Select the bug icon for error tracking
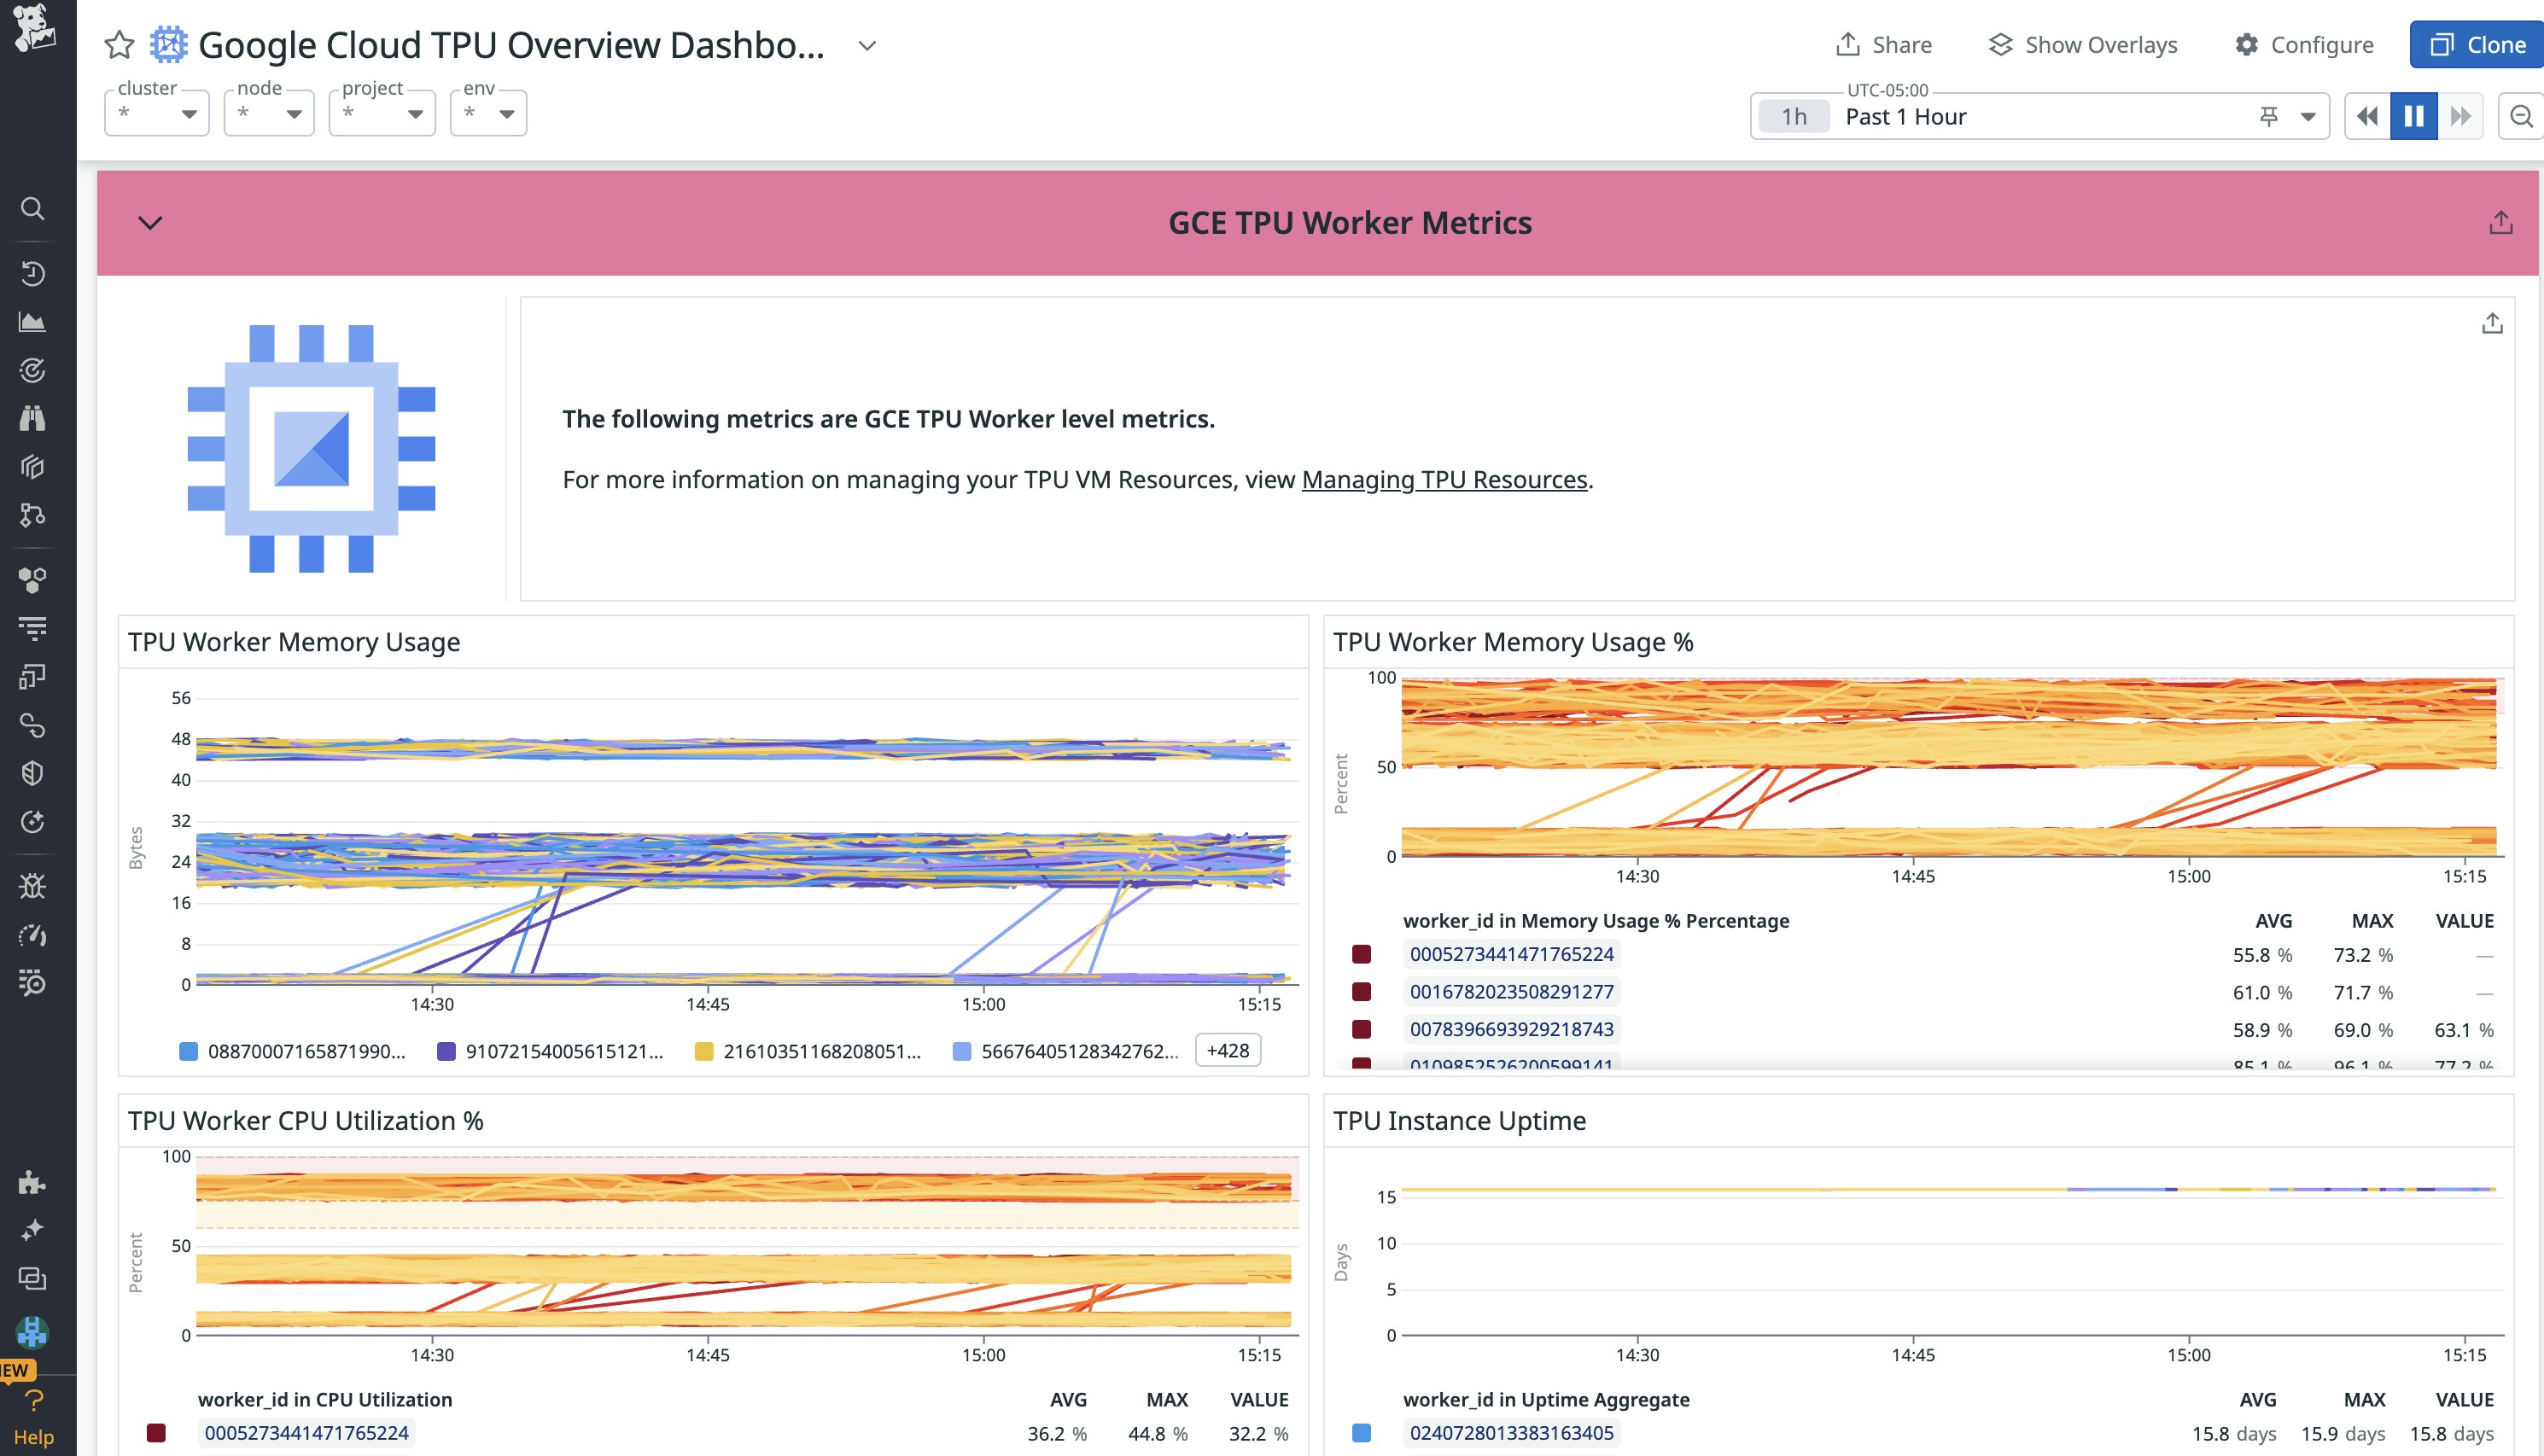Viewport: 2544px width, 1456px height. point(33,883)
